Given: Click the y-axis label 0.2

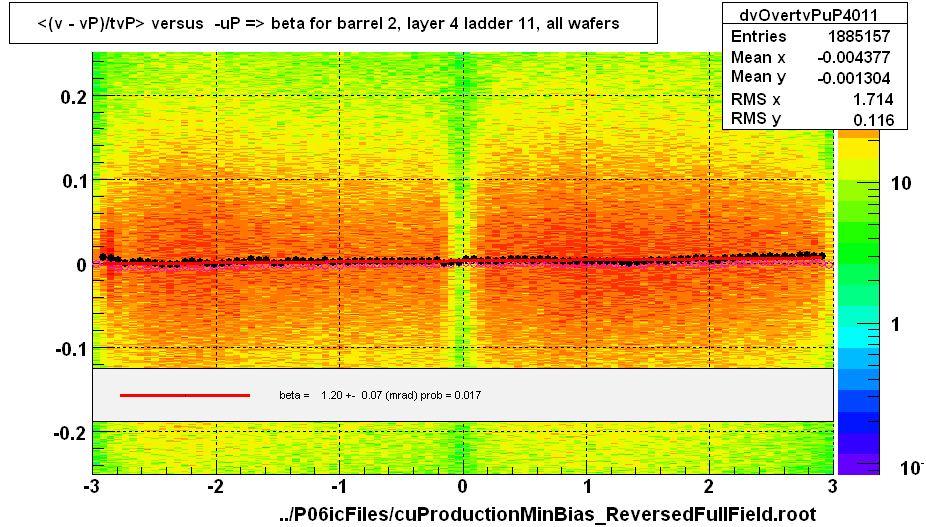Looking at the screenshot, I should [x=74, y=97].
